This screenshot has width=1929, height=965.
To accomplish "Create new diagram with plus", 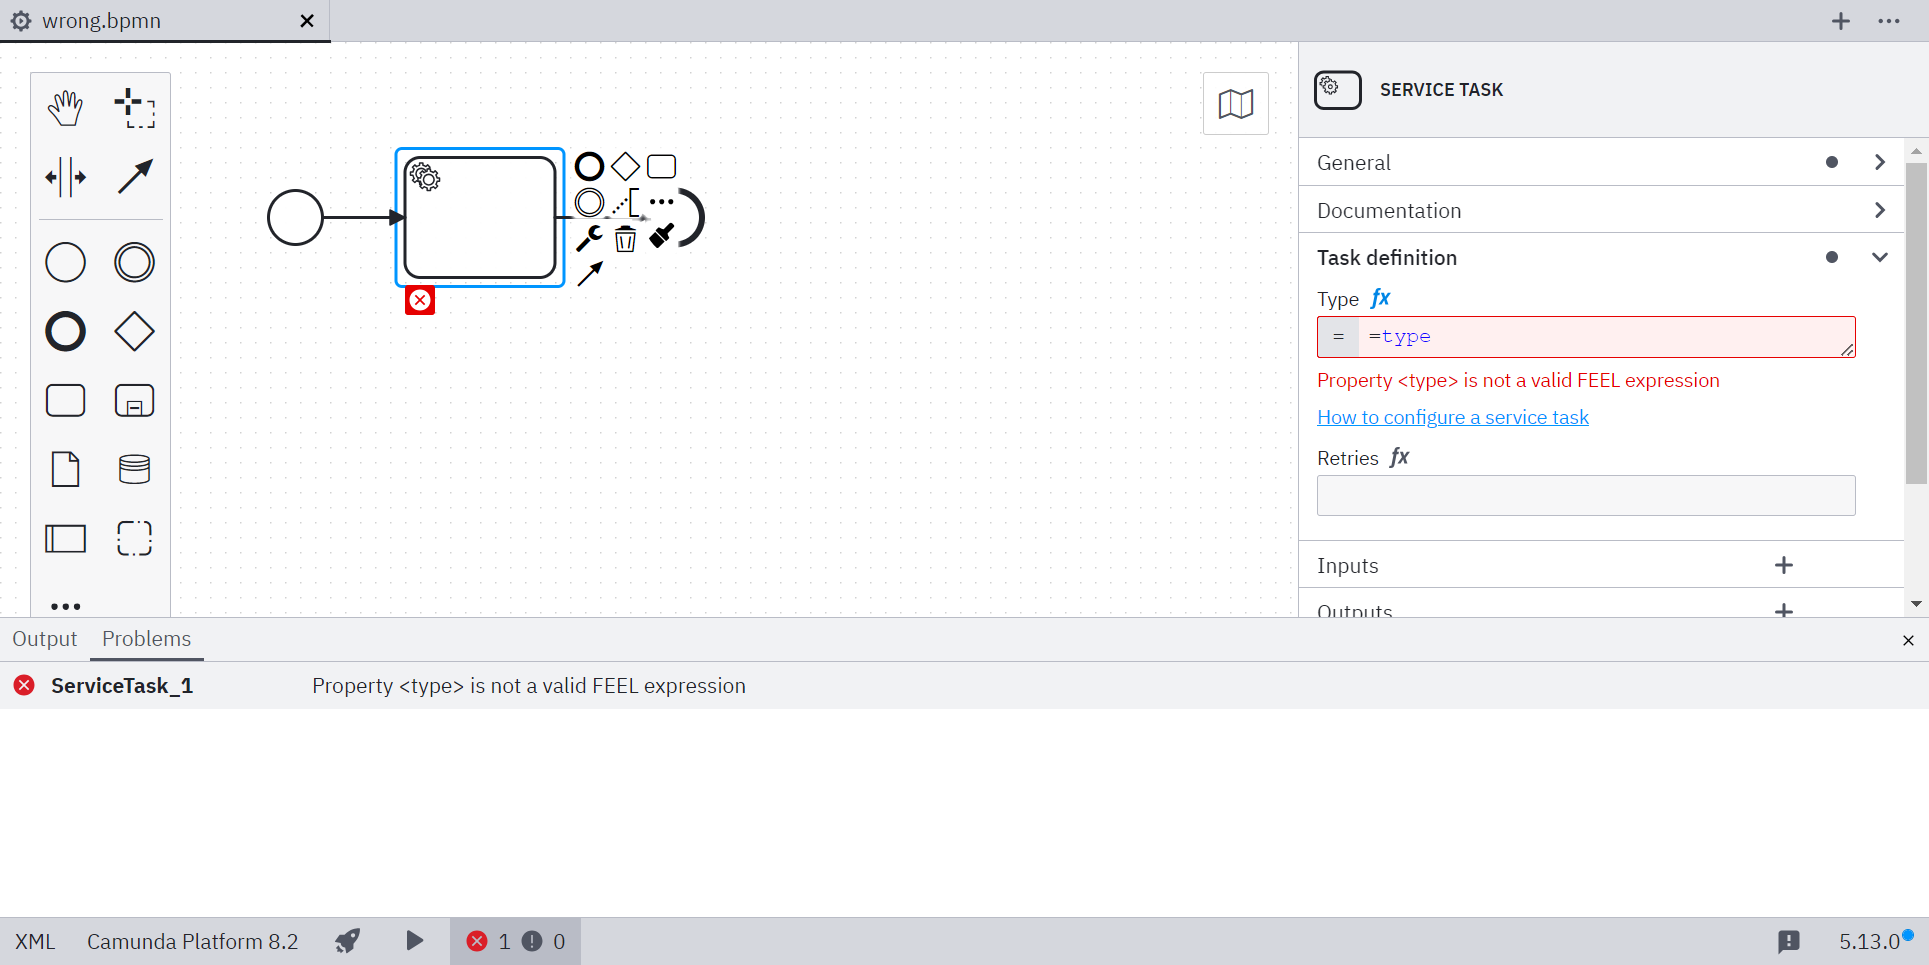I will (x=1841, y=21).
